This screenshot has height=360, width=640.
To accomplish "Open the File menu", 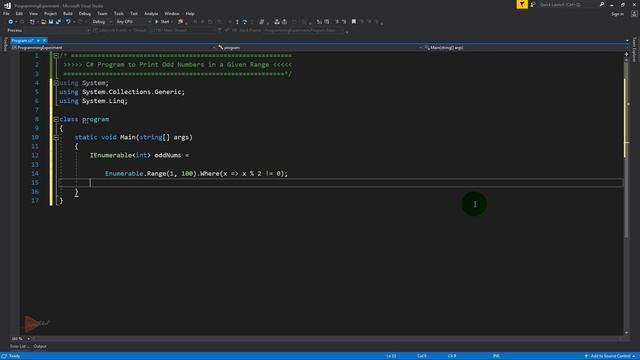I will [6, 13].
